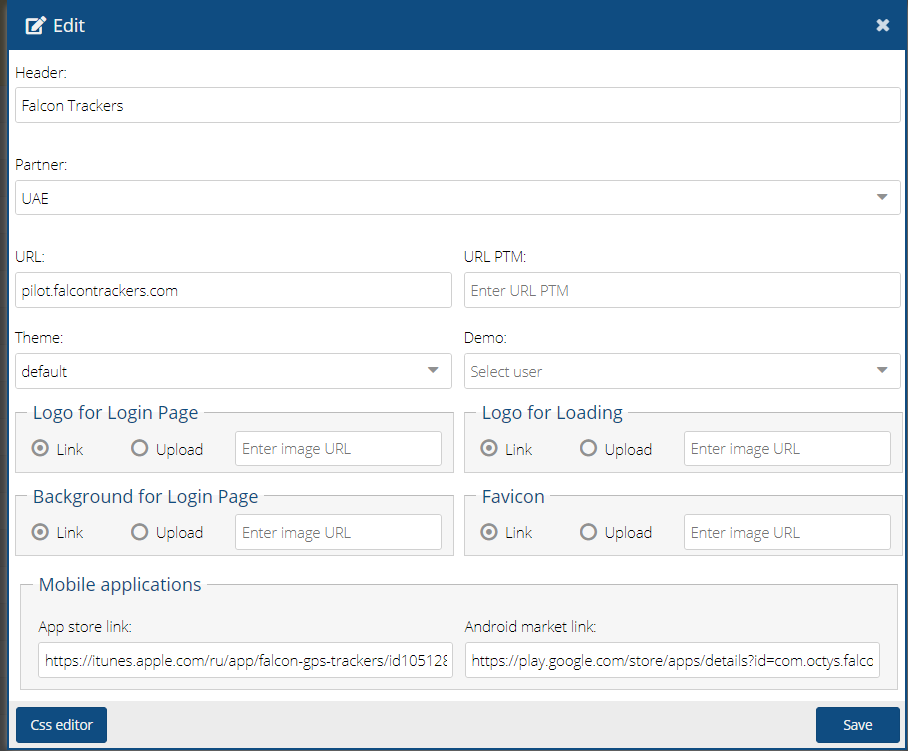Click the Header field with Falcon Trackers
Image resolution: width=908 pixels, height=751 pixels.
pyautogui.click(x=457, y=105)
